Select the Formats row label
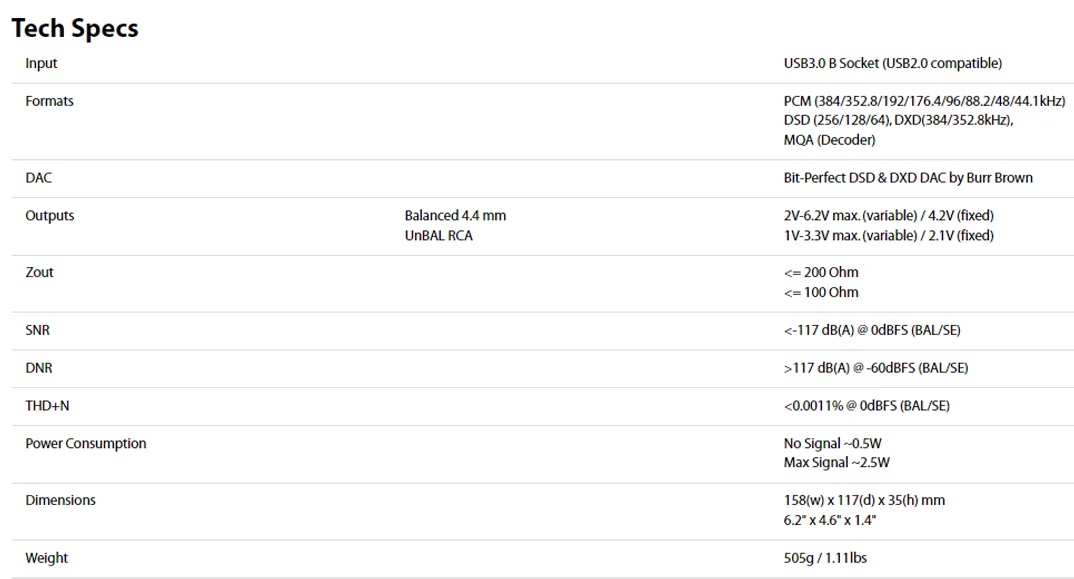Image resolution: width=1074 pixels, height=579 pixels. 49,101
